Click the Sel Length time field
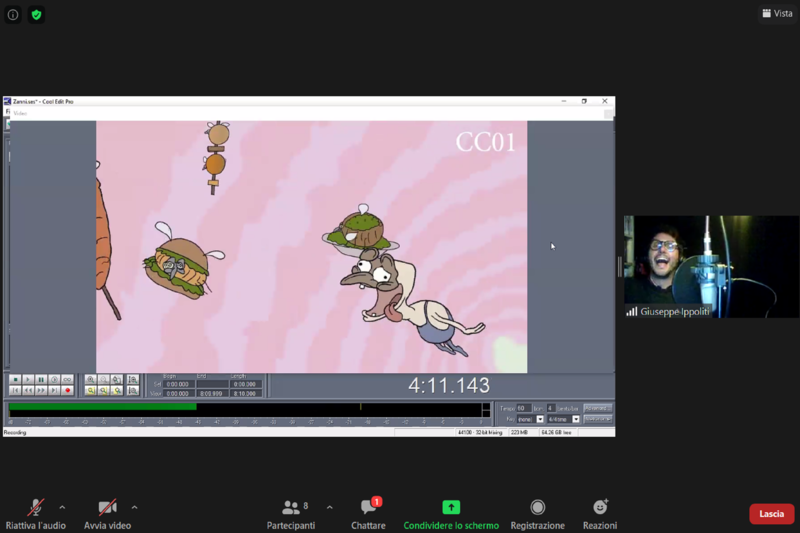This screenshot has width=800, height=533. point(245,384)
